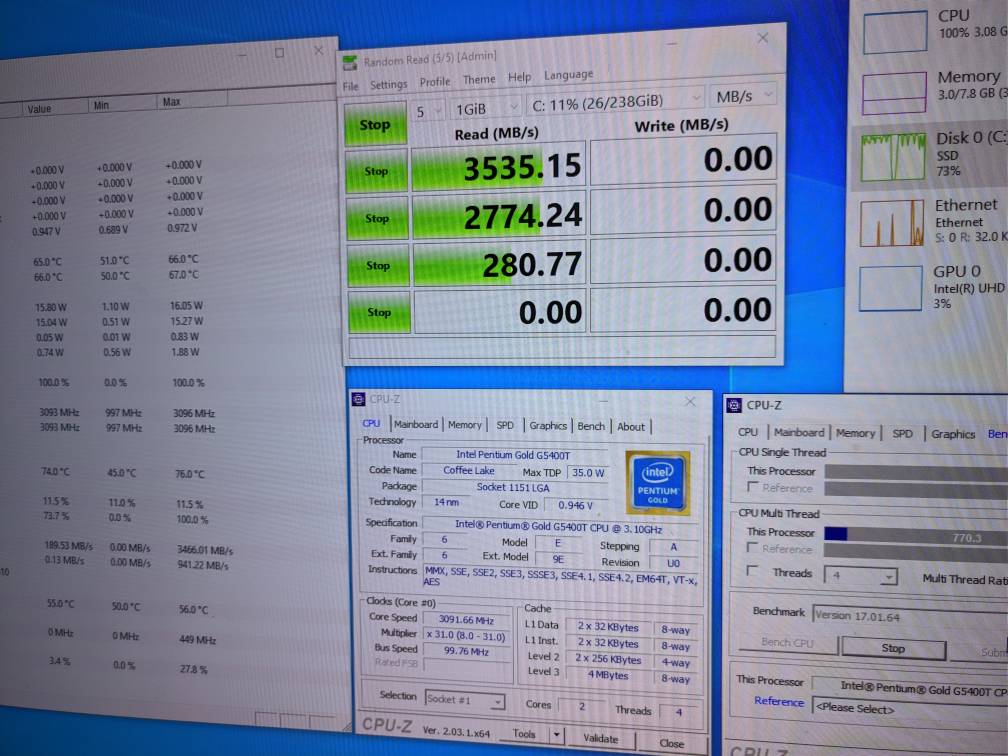Click the CrystalDiskMark title bar icon
The height and width of the screenshot is (756, 1008).
350,62
